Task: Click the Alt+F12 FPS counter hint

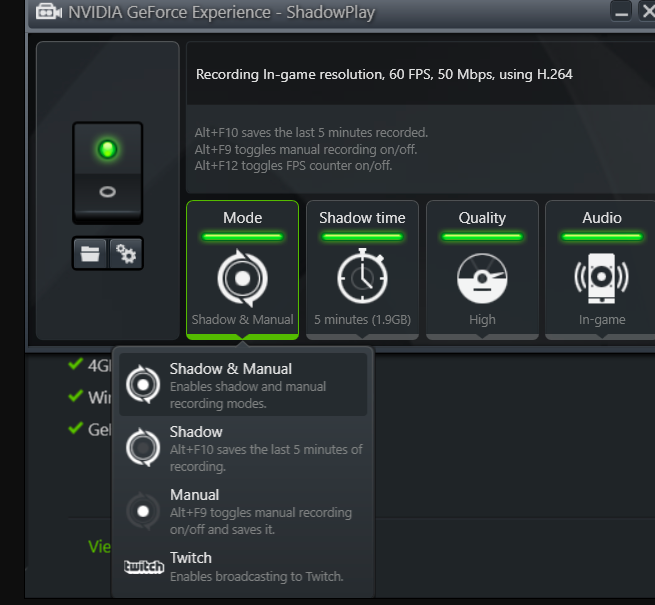Action: click(x=293, y=165)
